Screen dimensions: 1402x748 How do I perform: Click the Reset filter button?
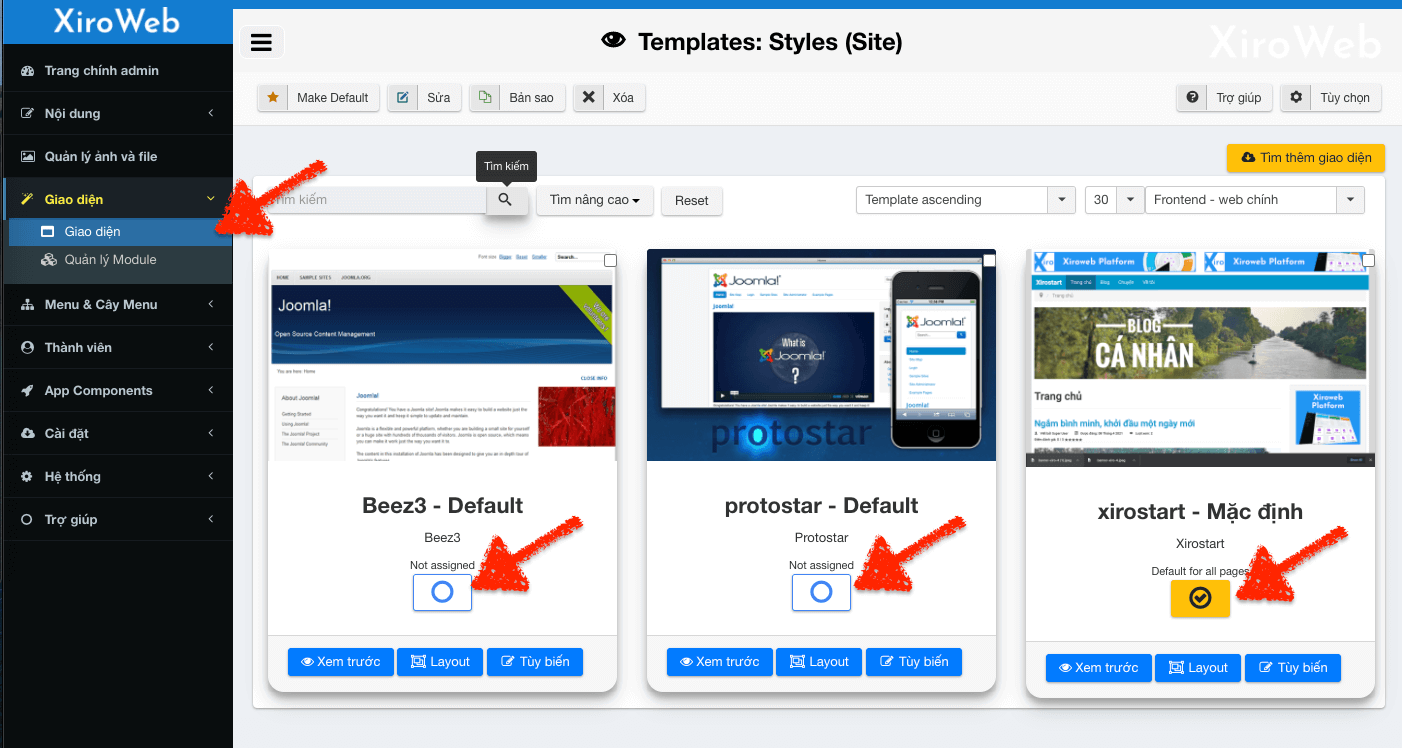tap(691, 200)
